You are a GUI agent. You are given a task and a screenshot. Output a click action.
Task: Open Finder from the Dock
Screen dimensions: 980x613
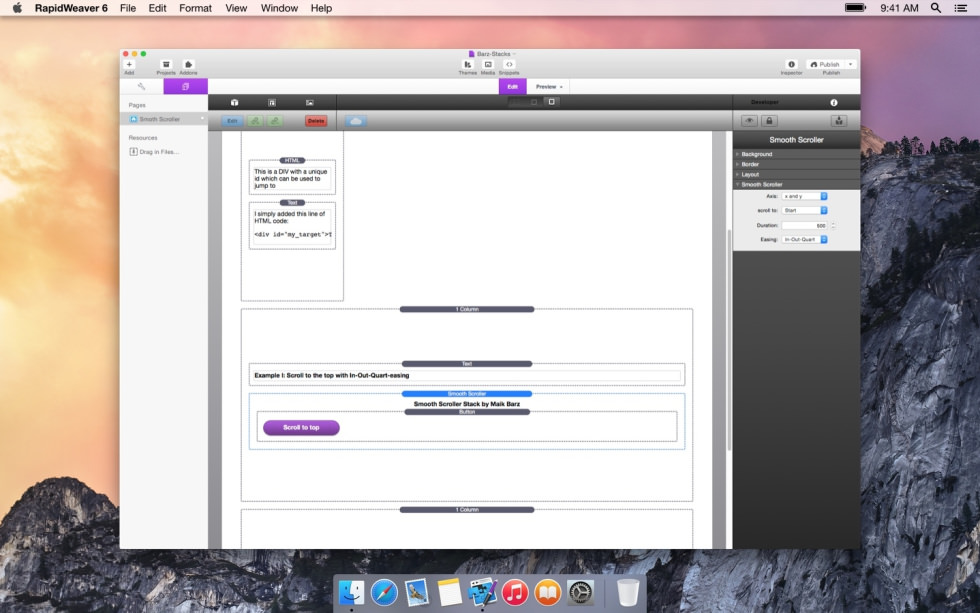tap(351, 592)
